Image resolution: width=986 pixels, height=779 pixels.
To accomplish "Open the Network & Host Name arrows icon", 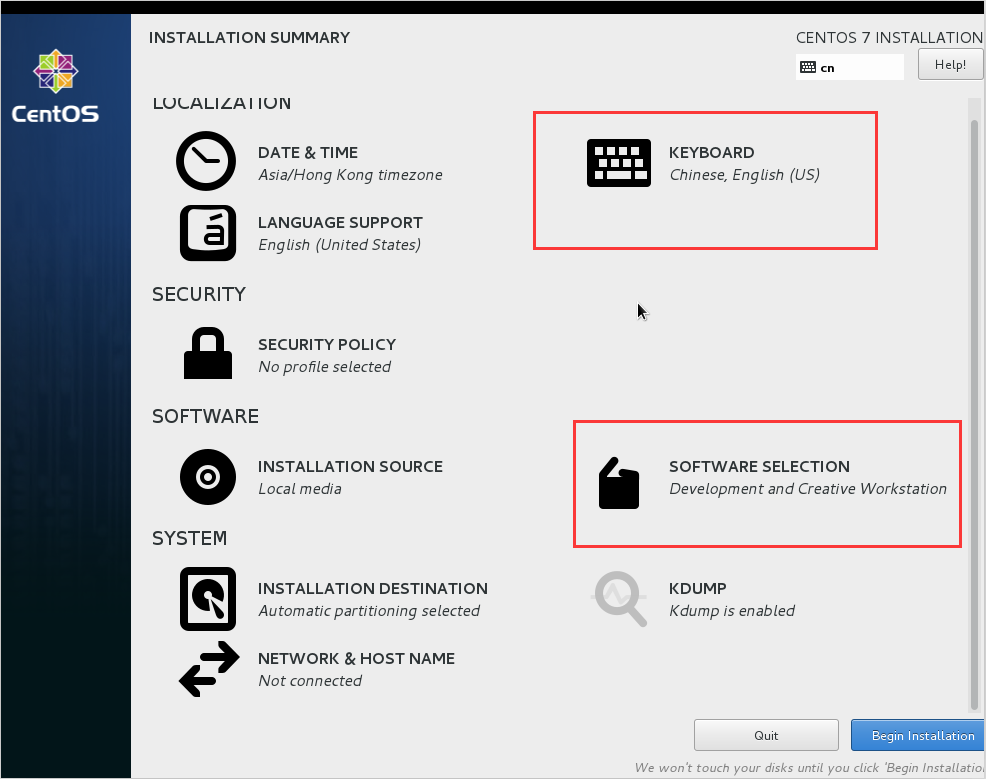I will pos(209,669).
